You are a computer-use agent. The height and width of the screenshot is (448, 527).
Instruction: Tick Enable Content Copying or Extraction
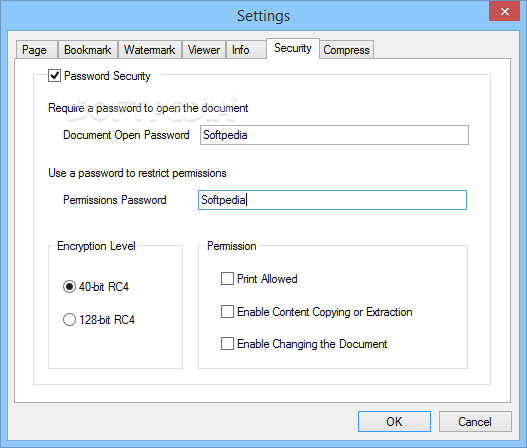[227, 312]
